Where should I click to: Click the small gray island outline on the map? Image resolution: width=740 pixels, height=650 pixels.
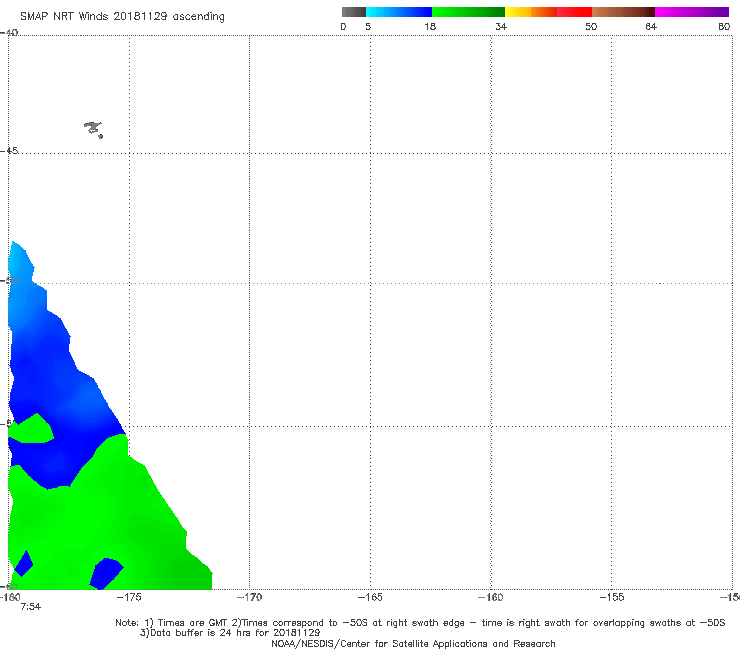(93, 129)
